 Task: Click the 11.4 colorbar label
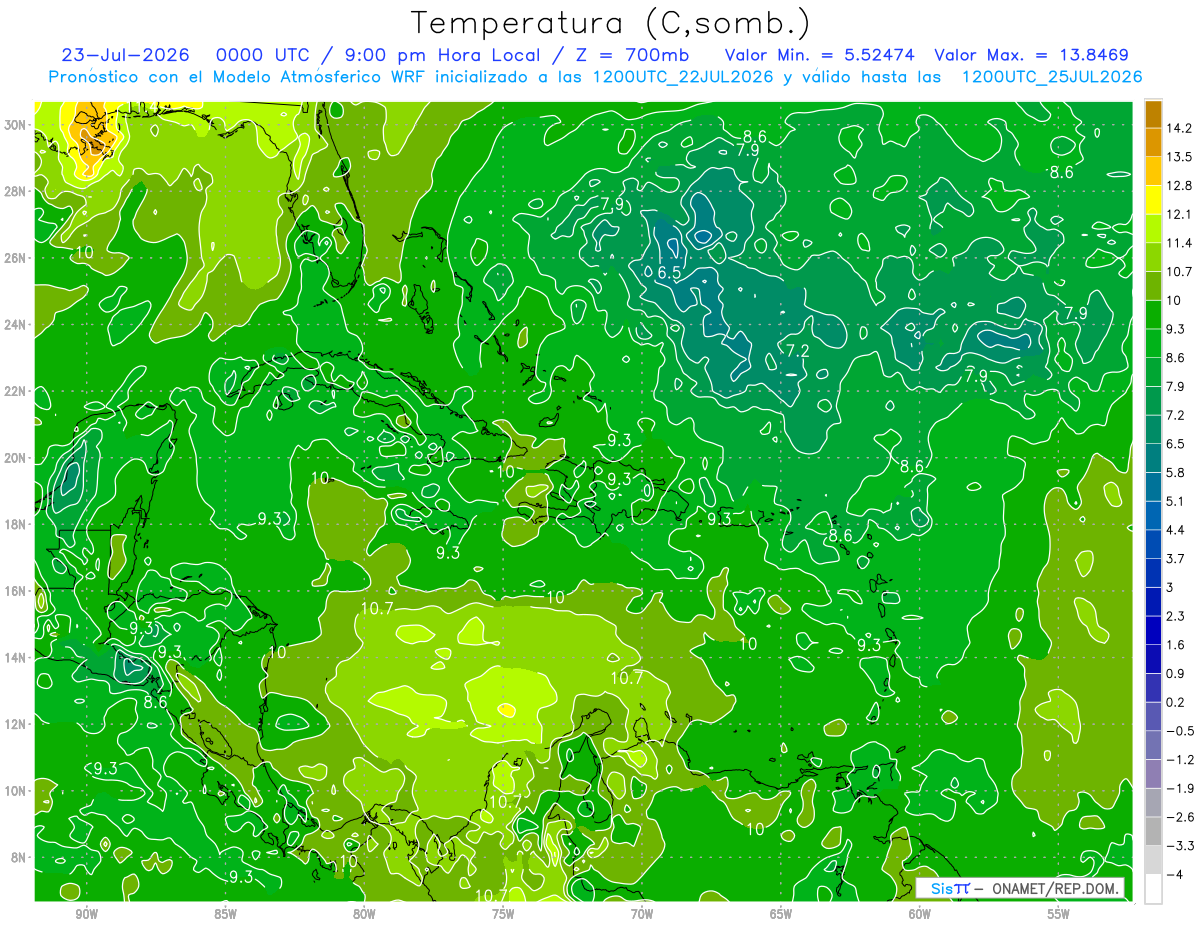(x=1179, y=243)
